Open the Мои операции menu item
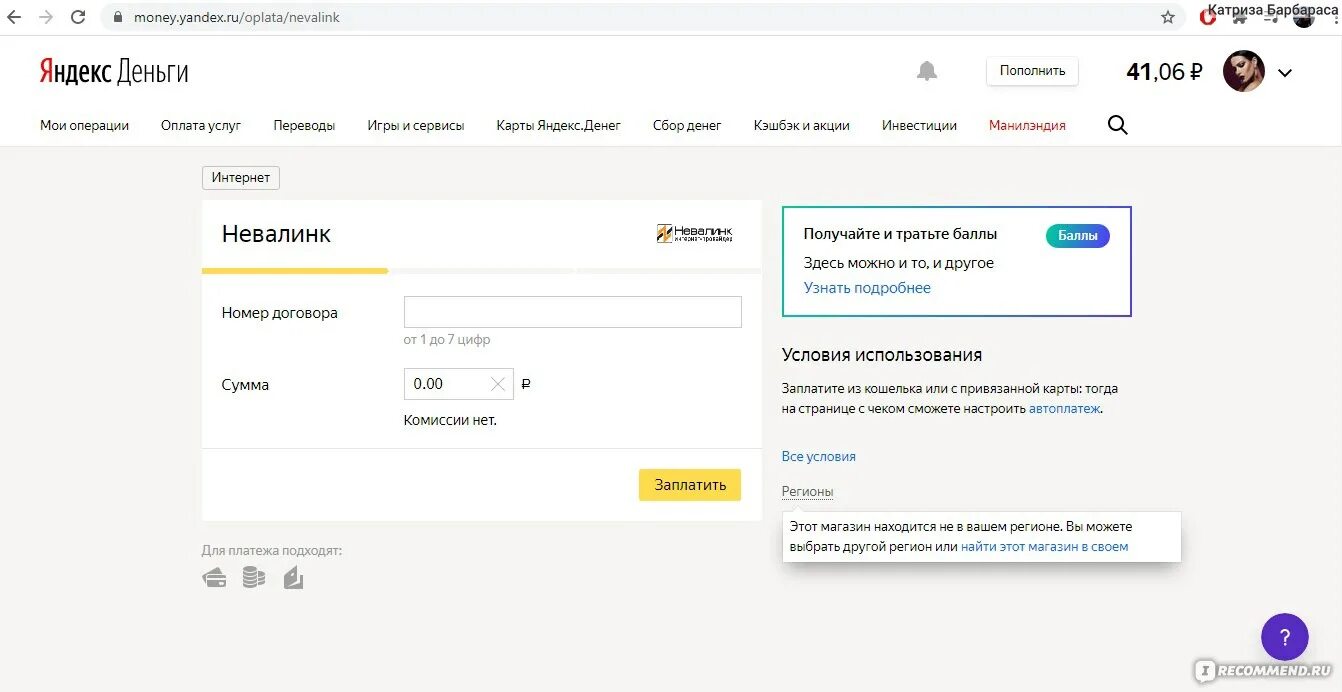Screen dimensions: 1342x692 pyautogui.click(x=85, y=125)
